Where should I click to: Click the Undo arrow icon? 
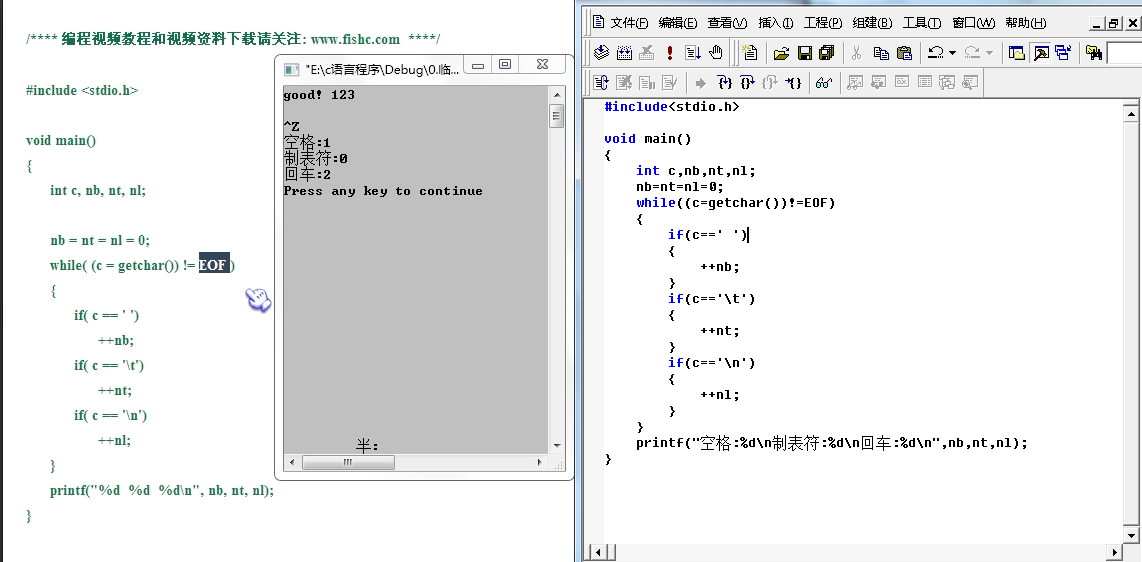936,52
